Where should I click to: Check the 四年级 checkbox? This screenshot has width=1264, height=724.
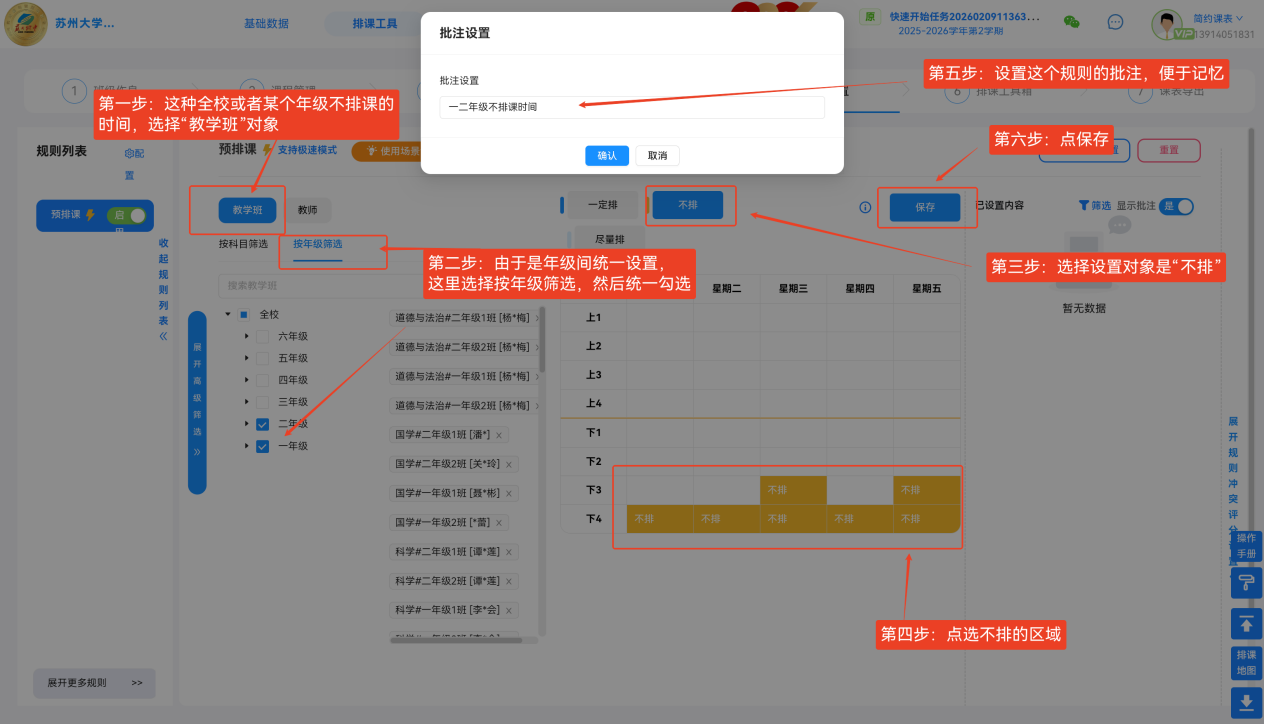point(263,380)
